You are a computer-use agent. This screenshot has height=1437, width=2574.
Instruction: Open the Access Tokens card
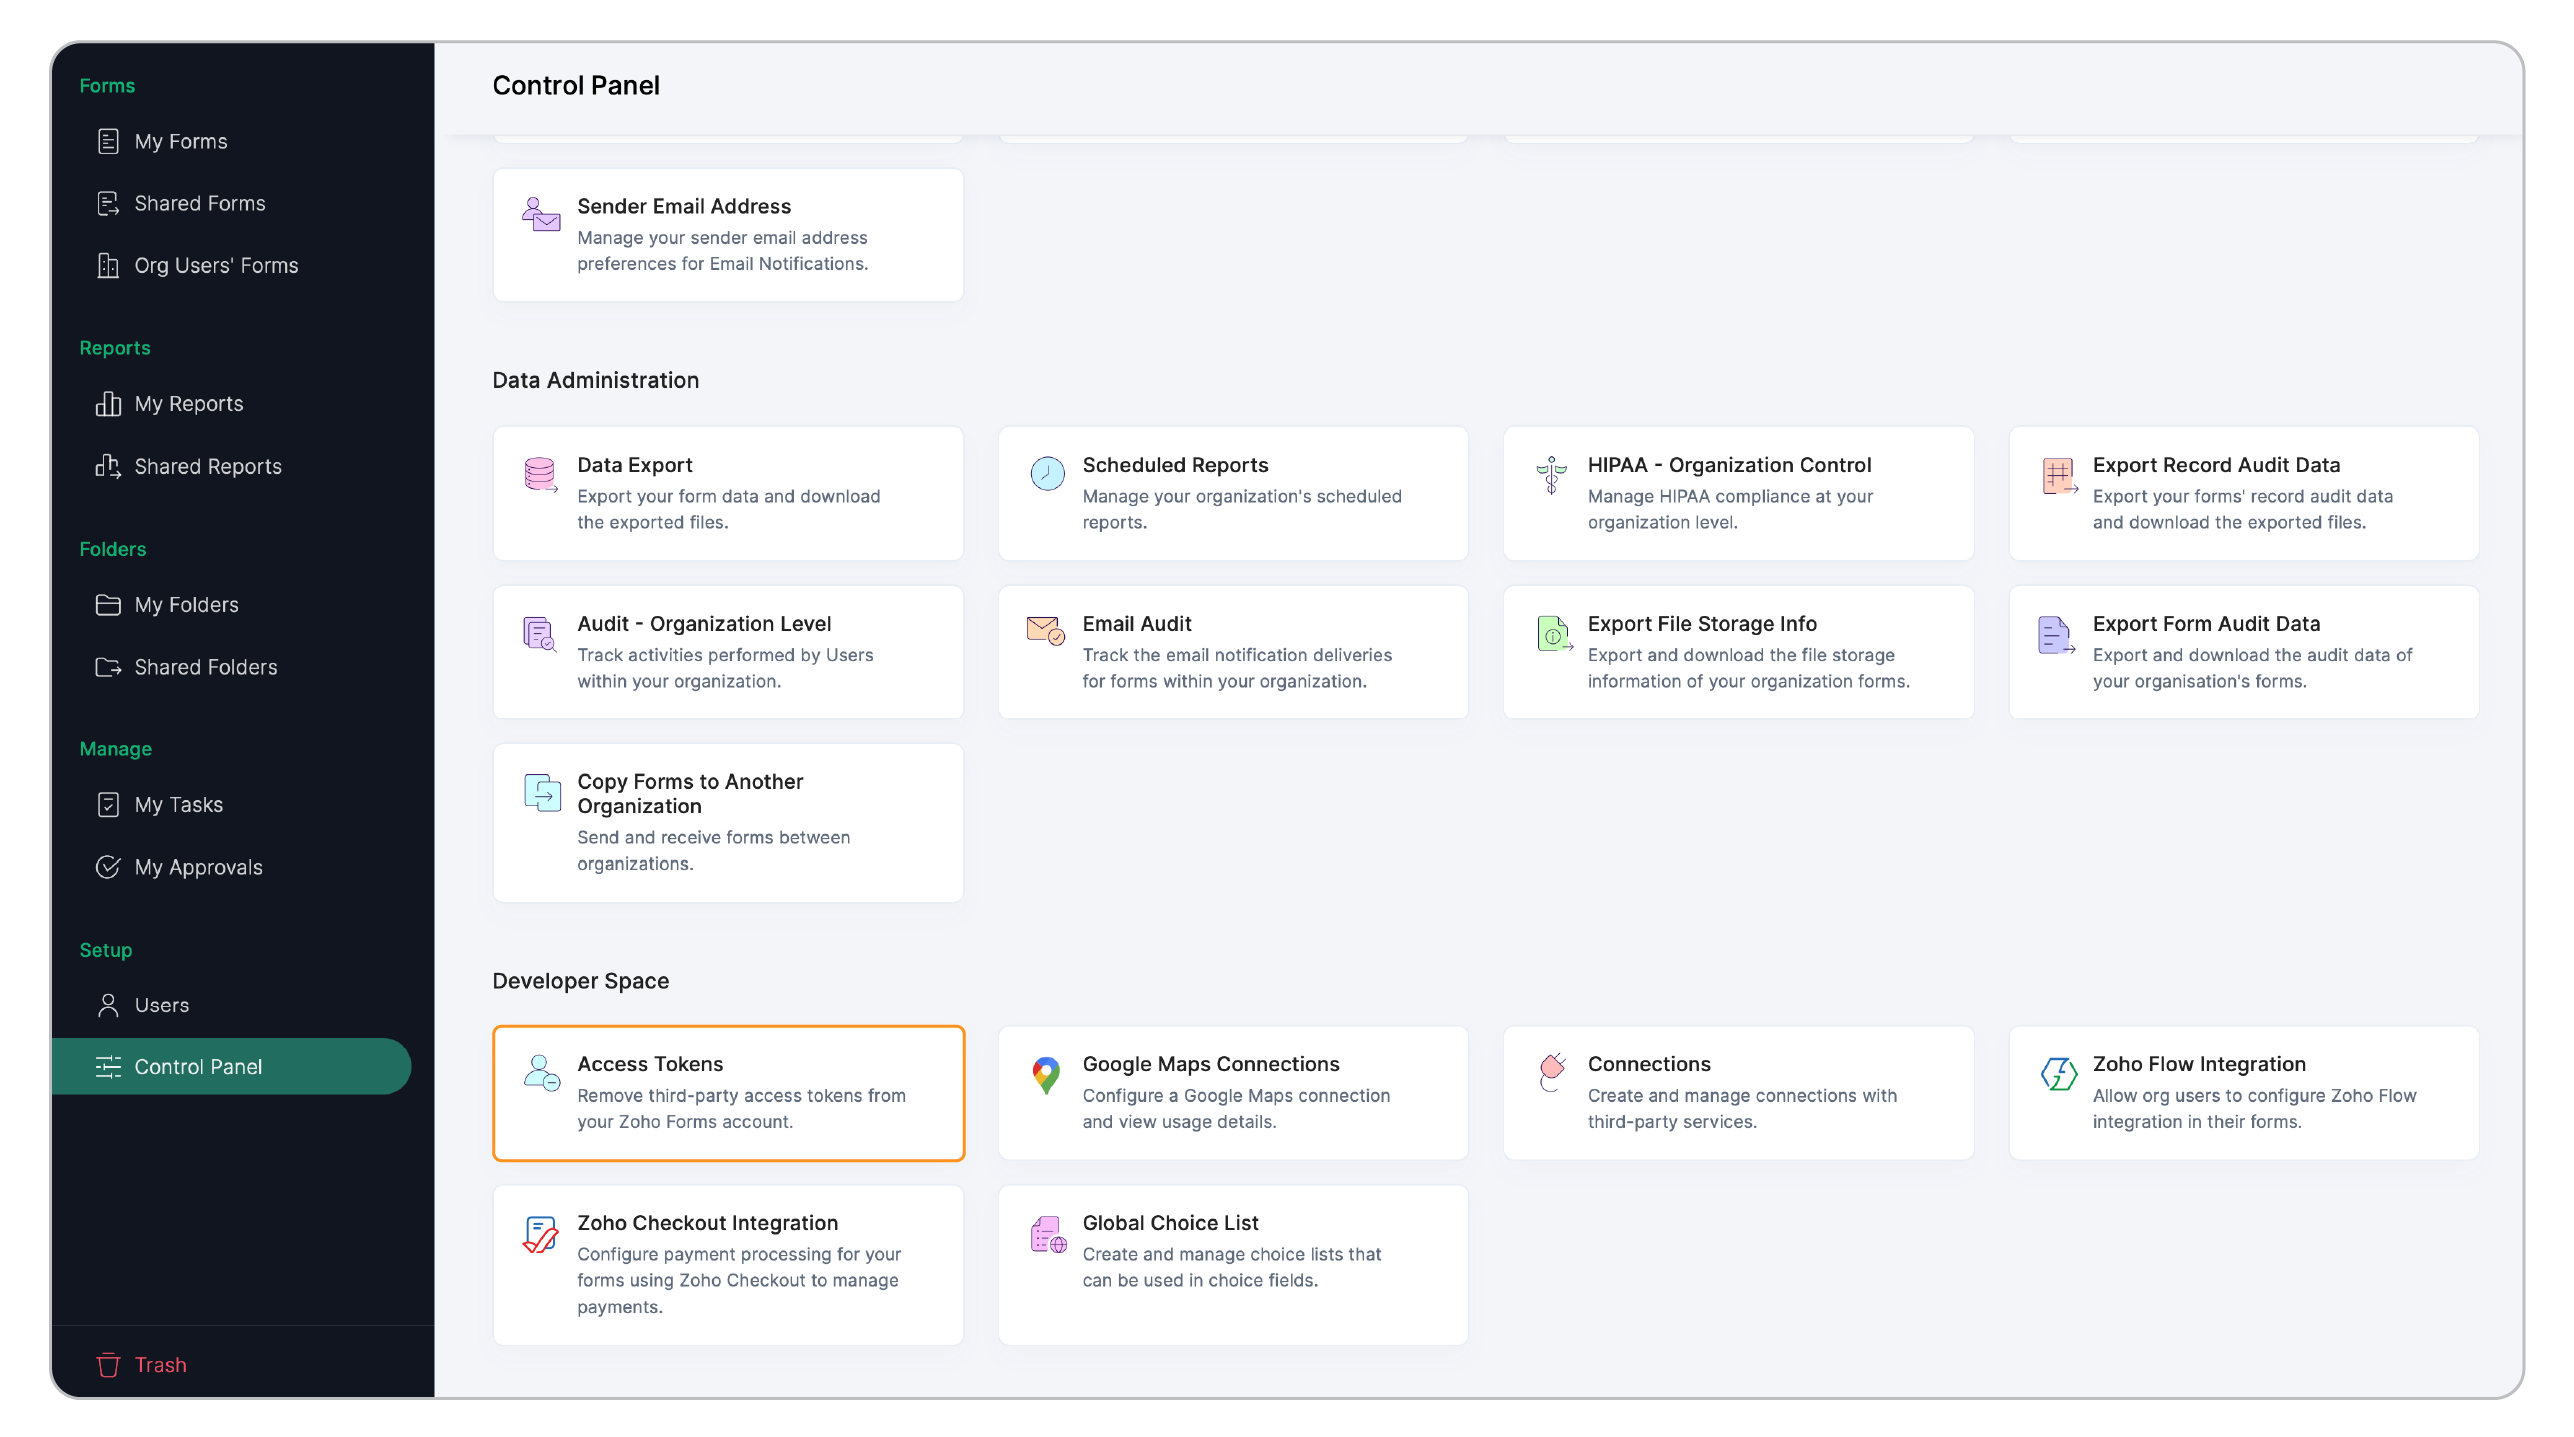728,1092
